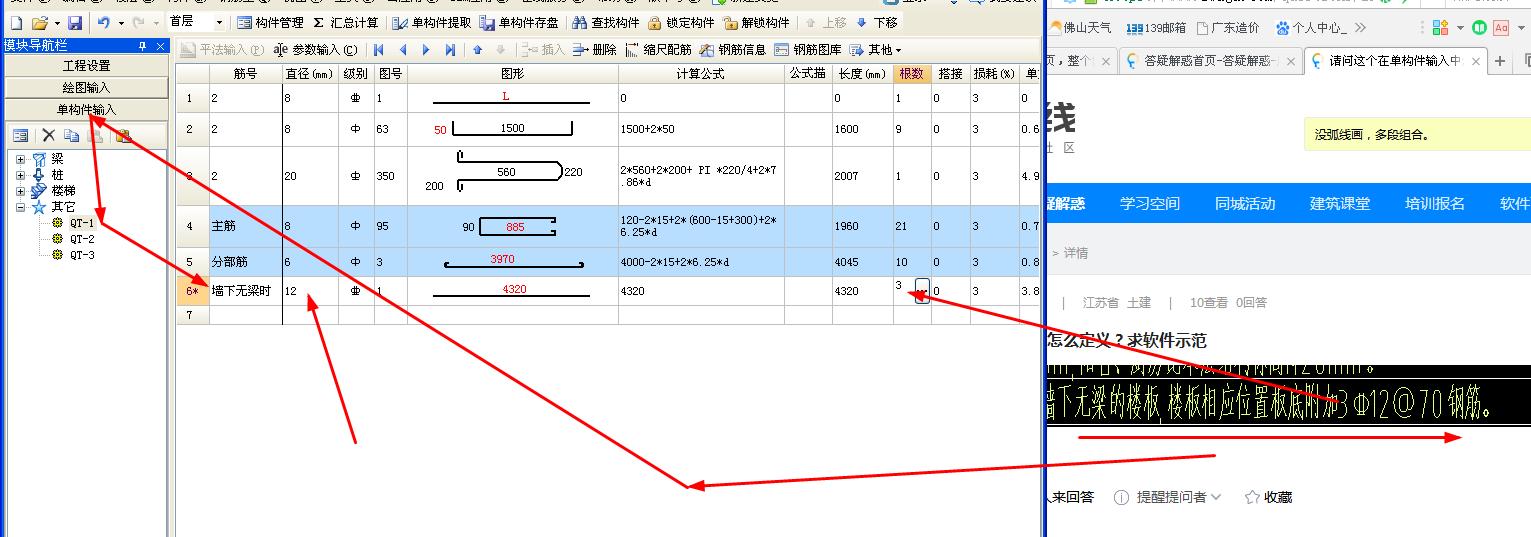This screenshot has width=1531, height=537.
Task: Click the paste clipboard icon in navigation panel
Action: click(x=123, y=136)
